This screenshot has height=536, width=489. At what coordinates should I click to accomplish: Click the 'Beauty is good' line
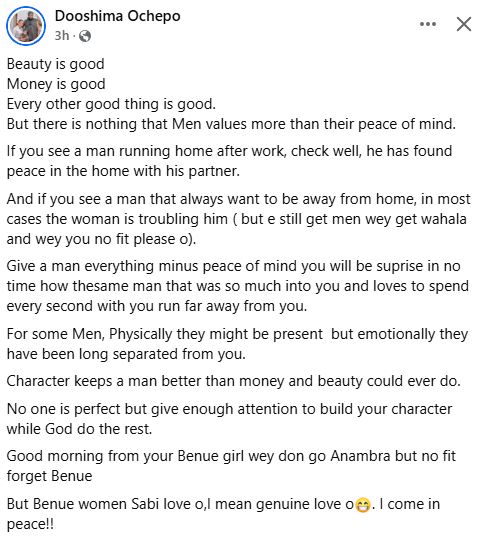tap(56, 64)
